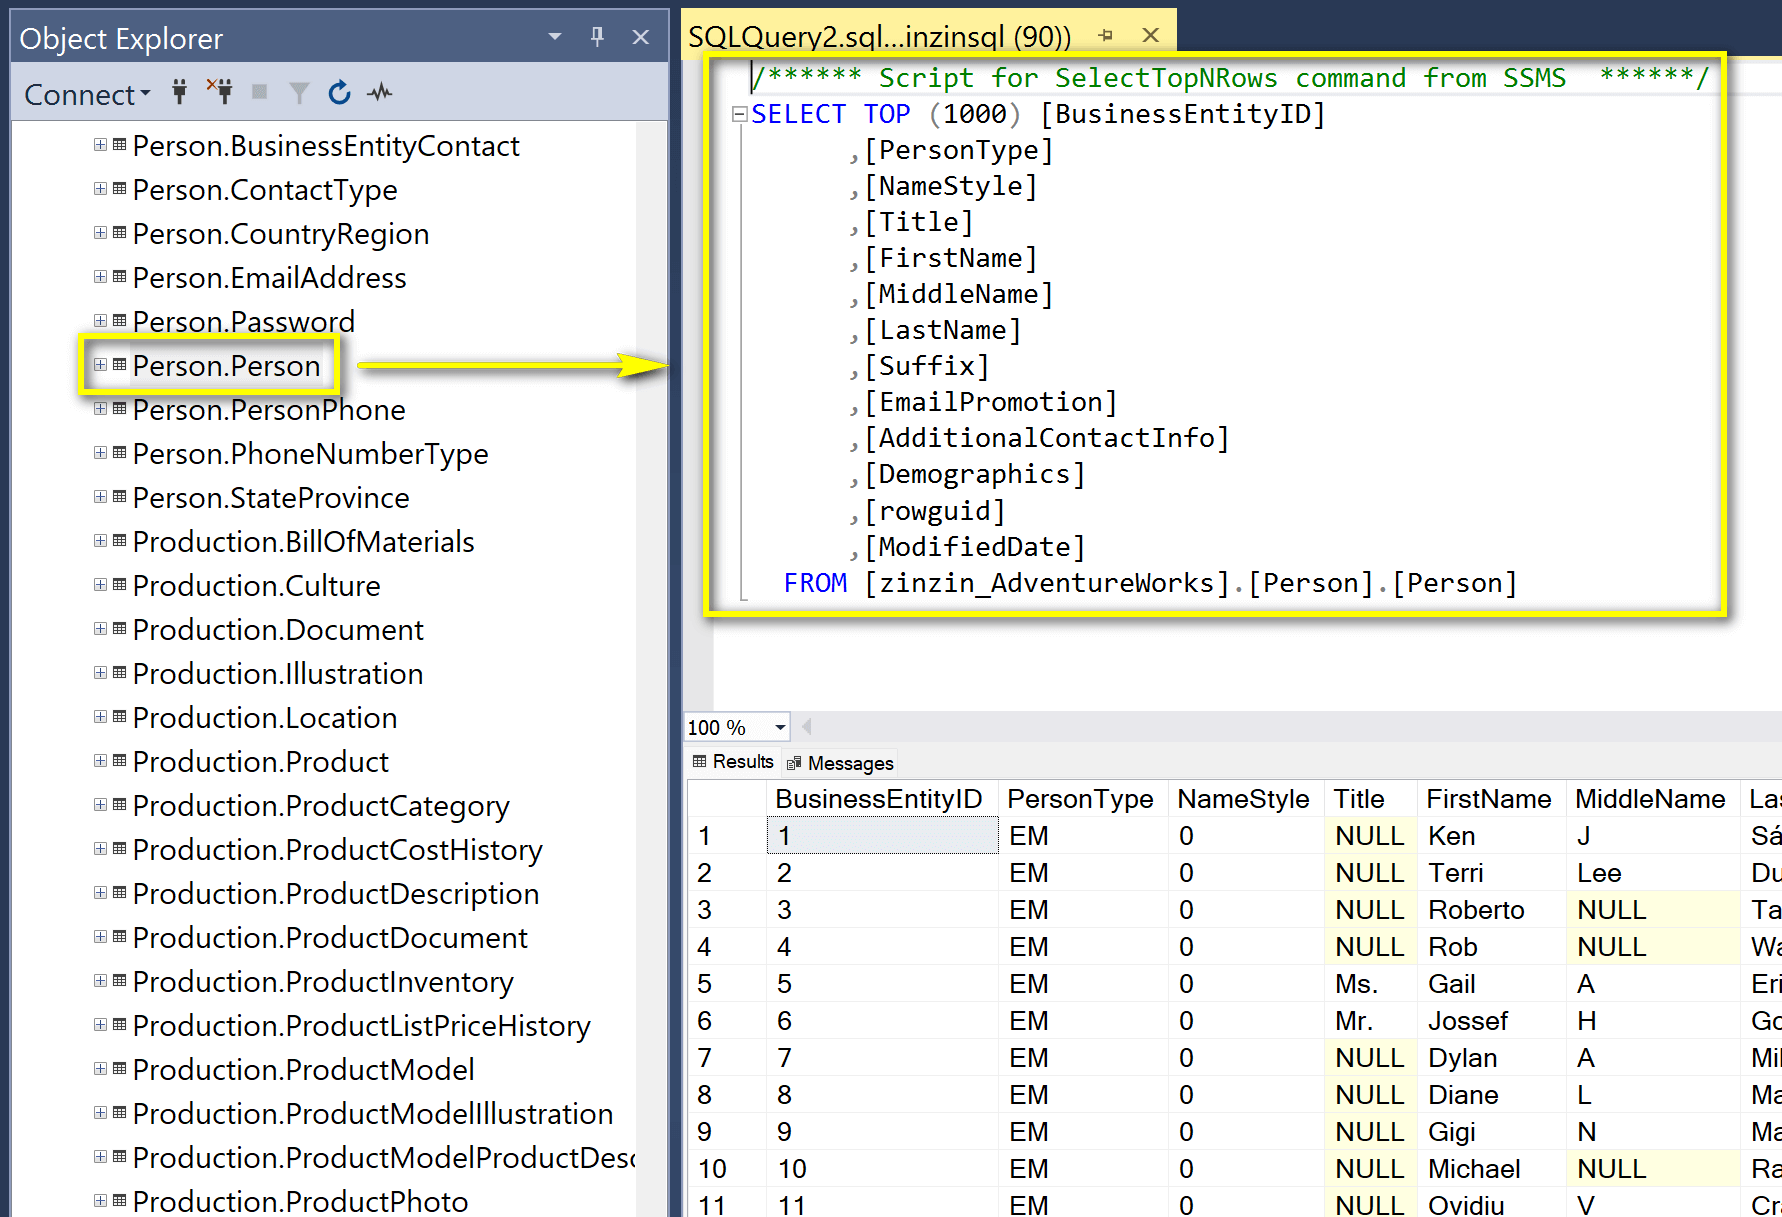1782x1217 pixels.
Task: Expand Production.Product table node
Action: pos(100,761)
